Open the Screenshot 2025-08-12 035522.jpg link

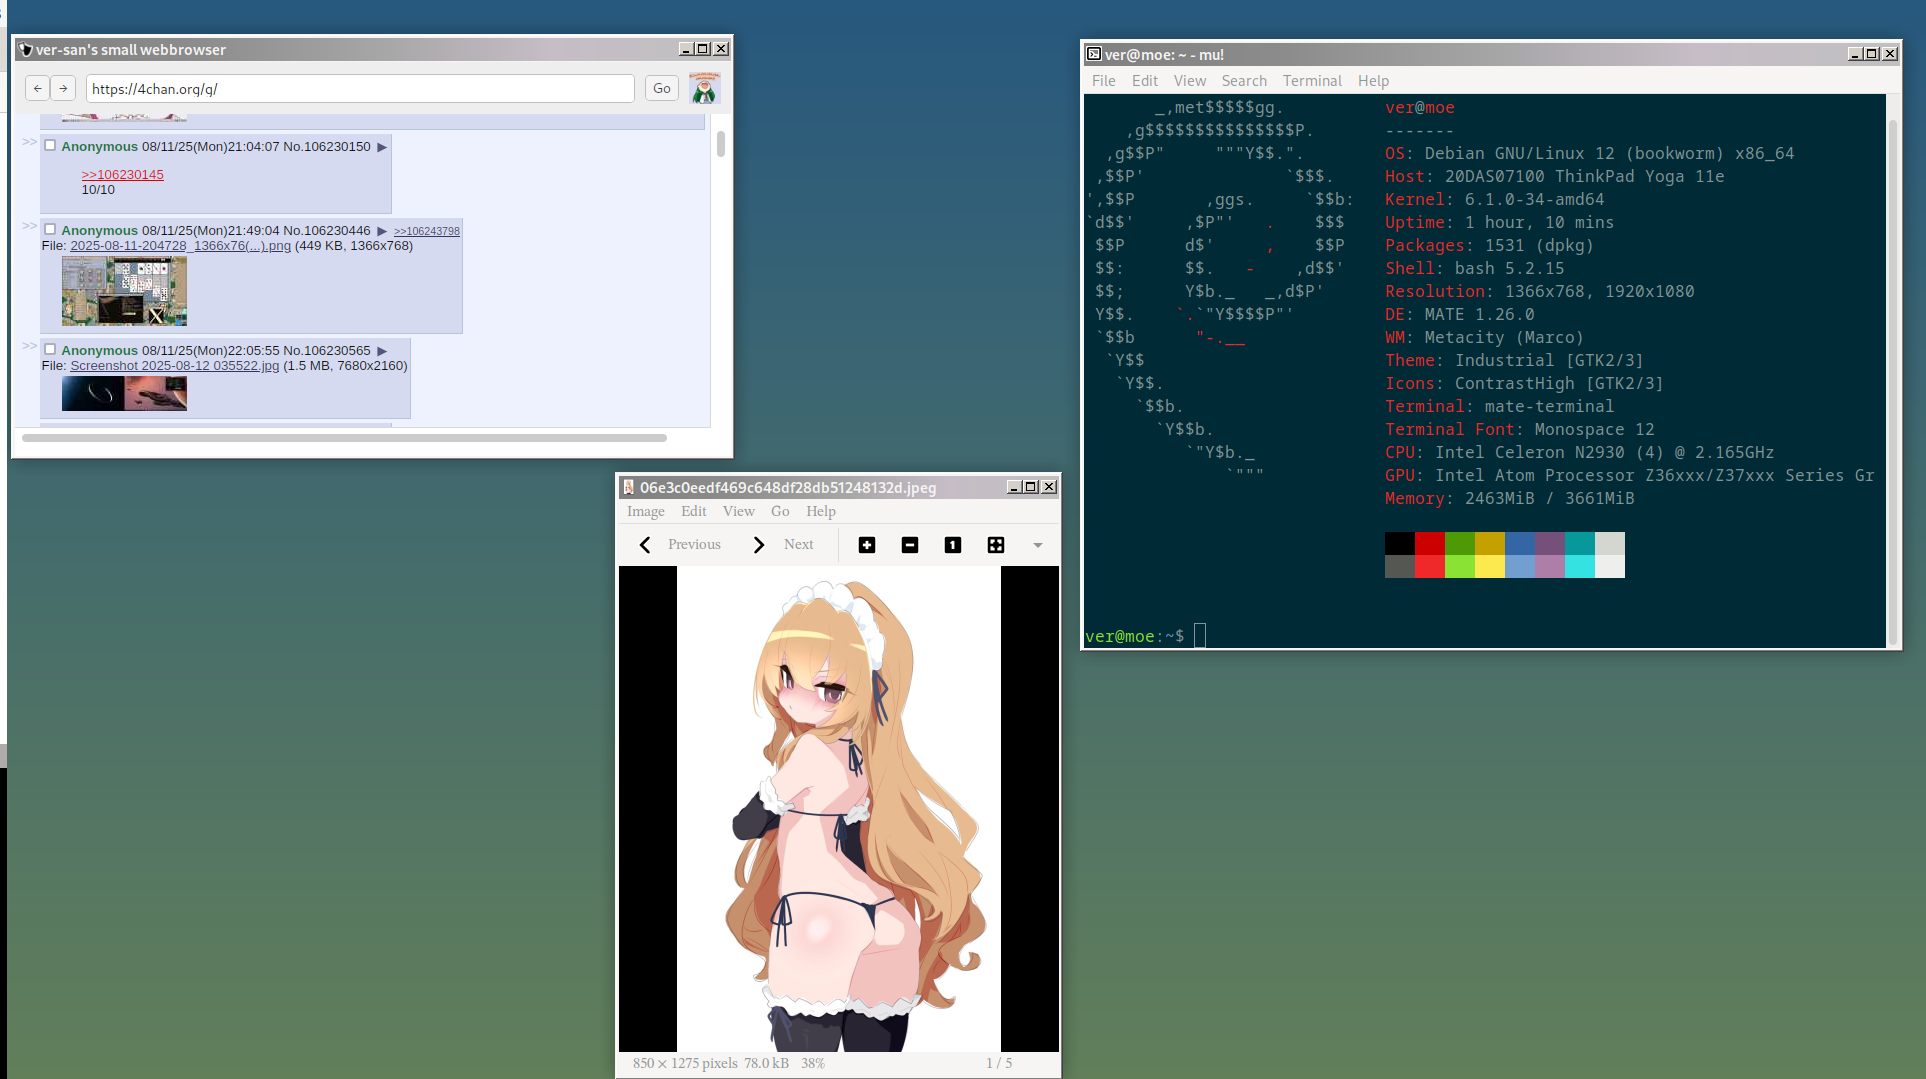(175, 365)
